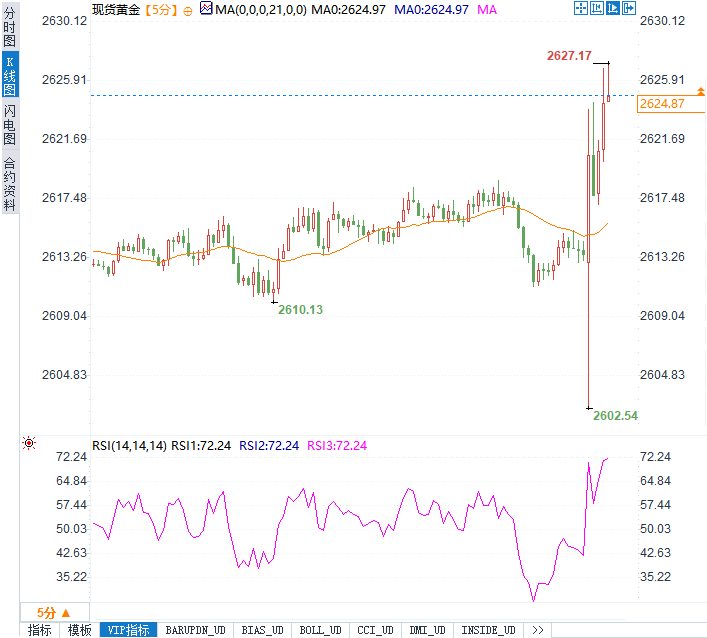Apply the BOLL_UD indicator
The image size is (707, 638).
320,630
